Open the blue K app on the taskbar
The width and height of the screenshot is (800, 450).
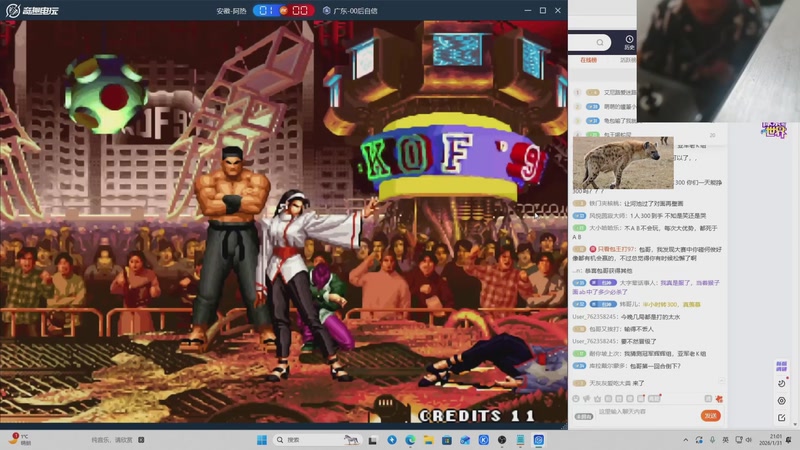(x=484, y=440)
